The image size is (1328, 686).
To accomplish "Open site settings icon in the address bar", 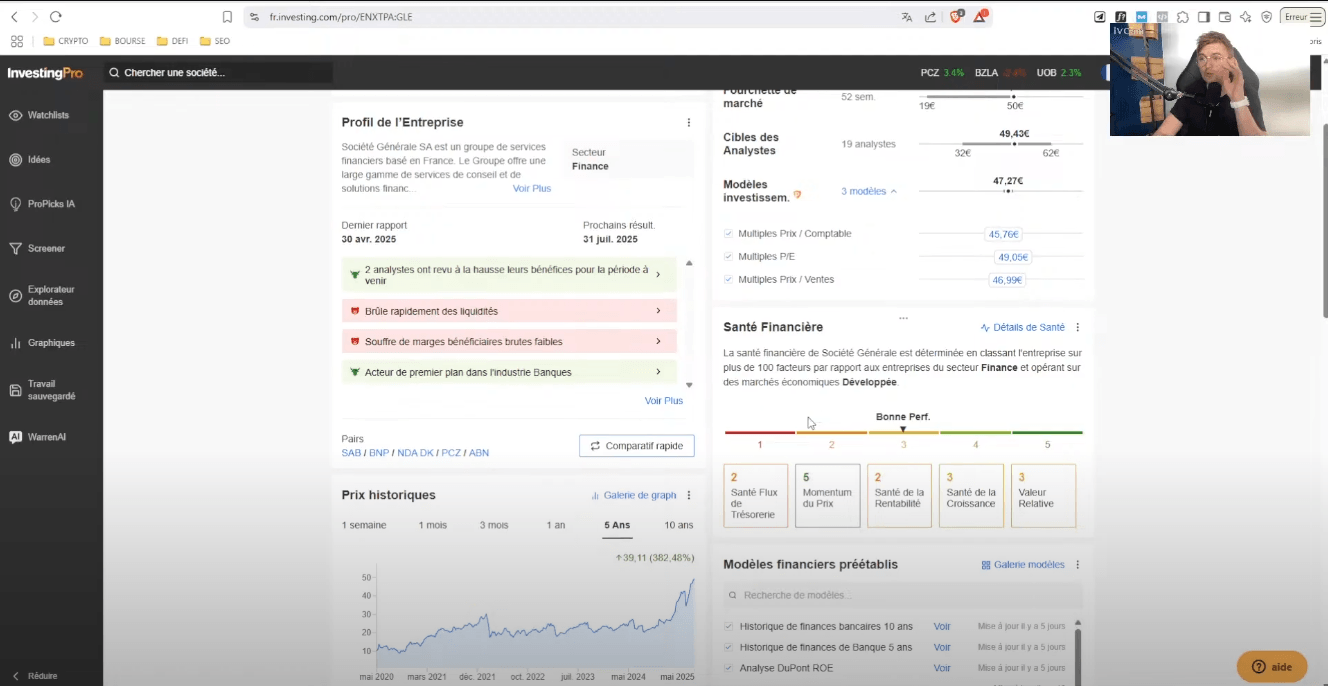I will pos(254,17).
